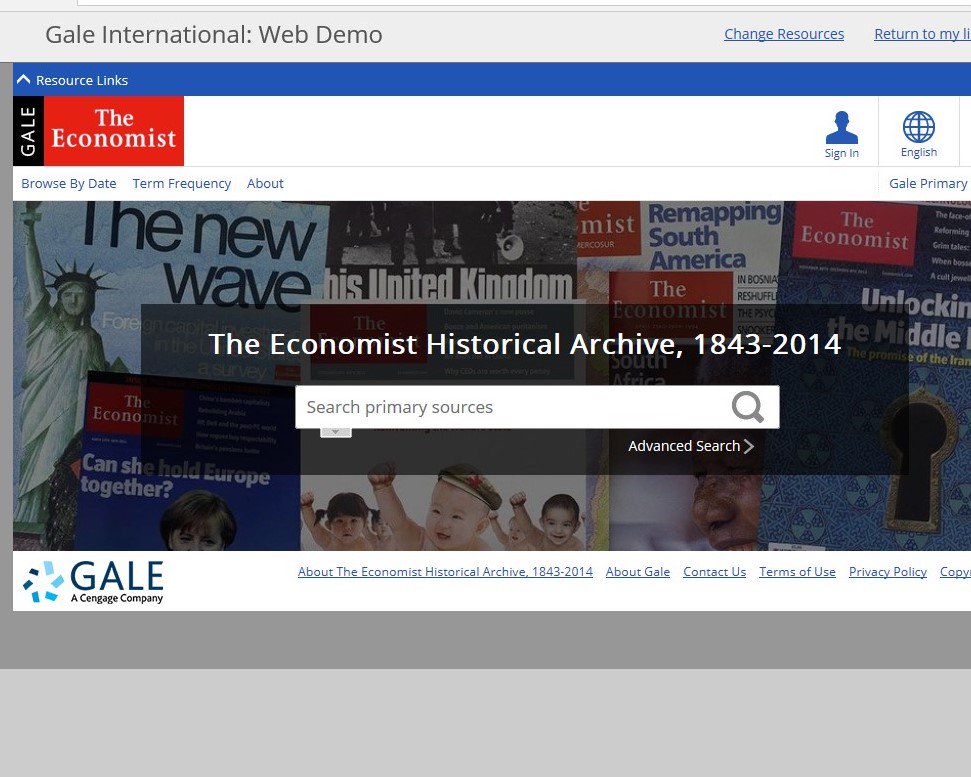Click the black GALE vertical logo
The height and width of the screenshot is (777, 971).
pos(28,131)
